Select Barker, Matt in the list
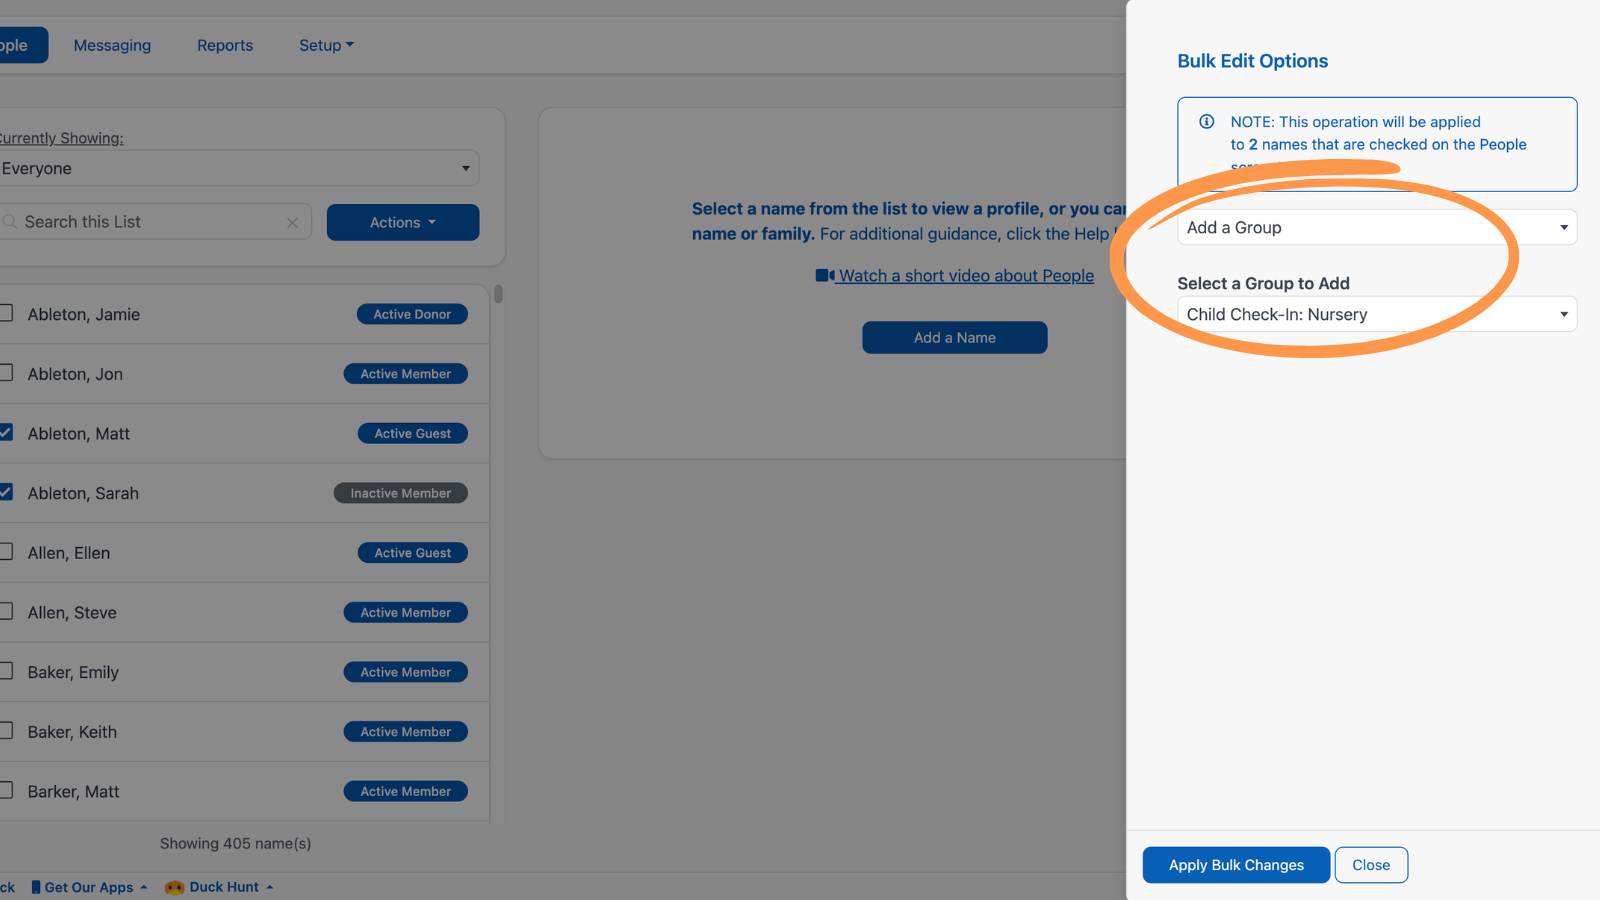1600x900 pixels. click(x=73, y=791)
